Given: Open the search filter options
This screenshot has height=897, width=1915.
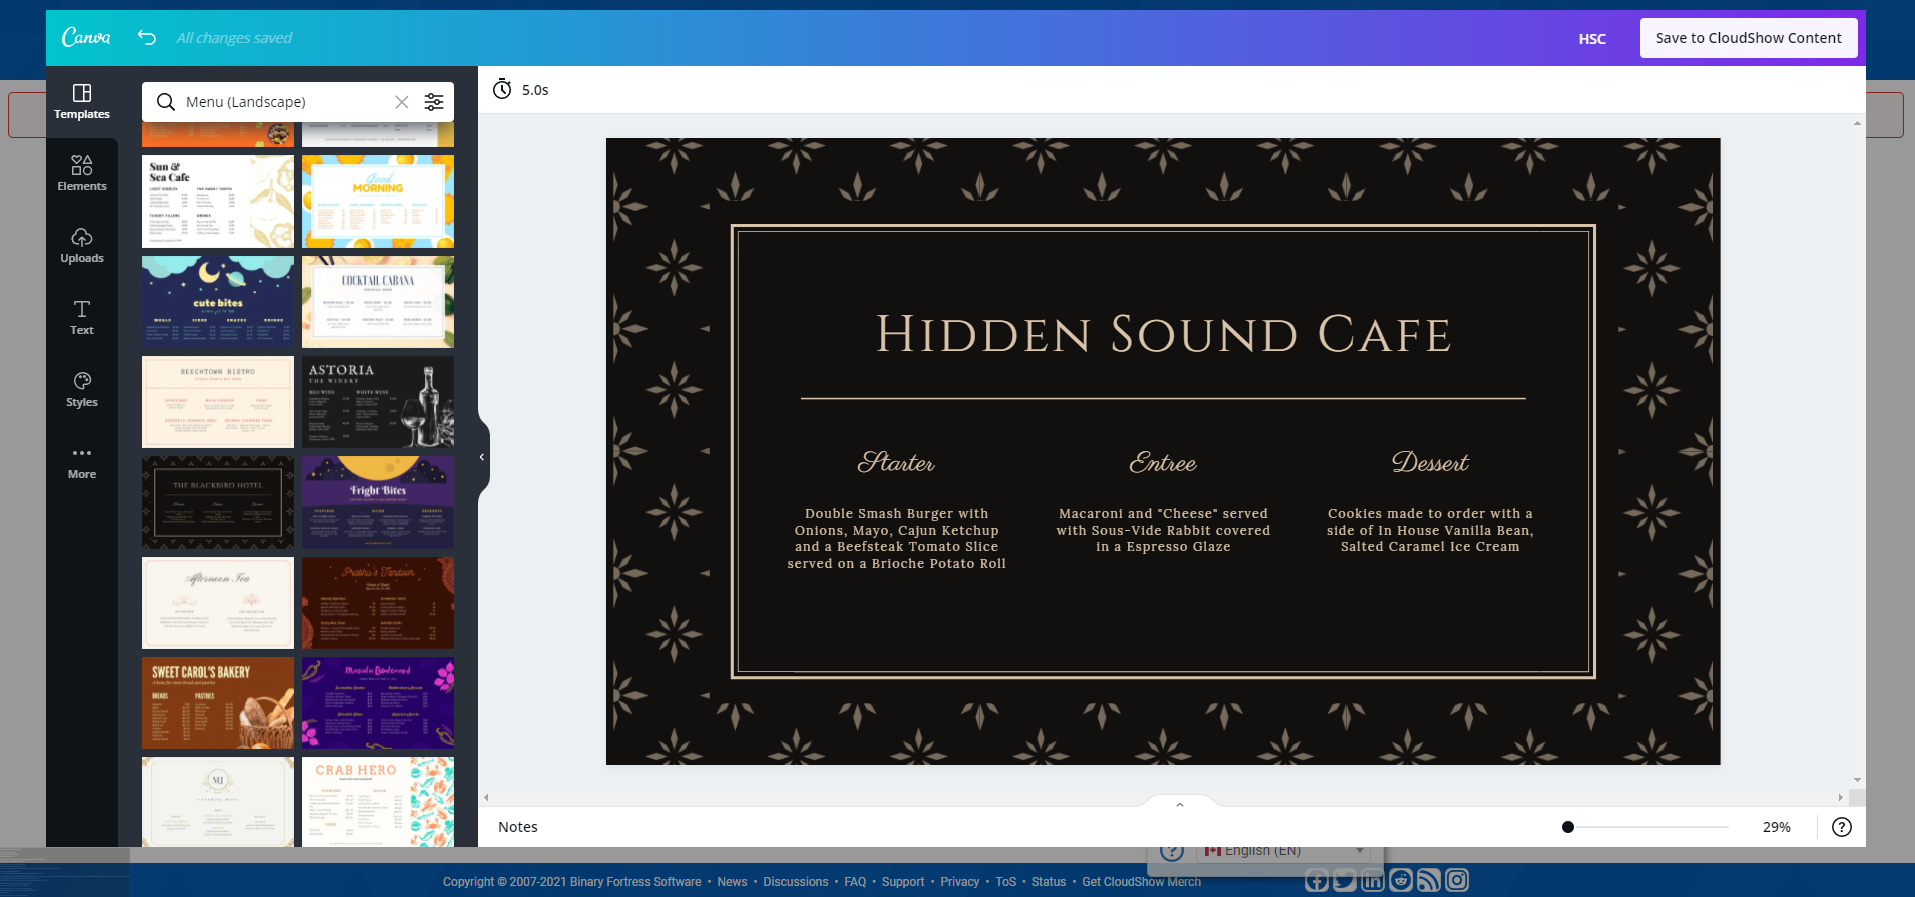Looking at the screenshot, I should 434,102.
